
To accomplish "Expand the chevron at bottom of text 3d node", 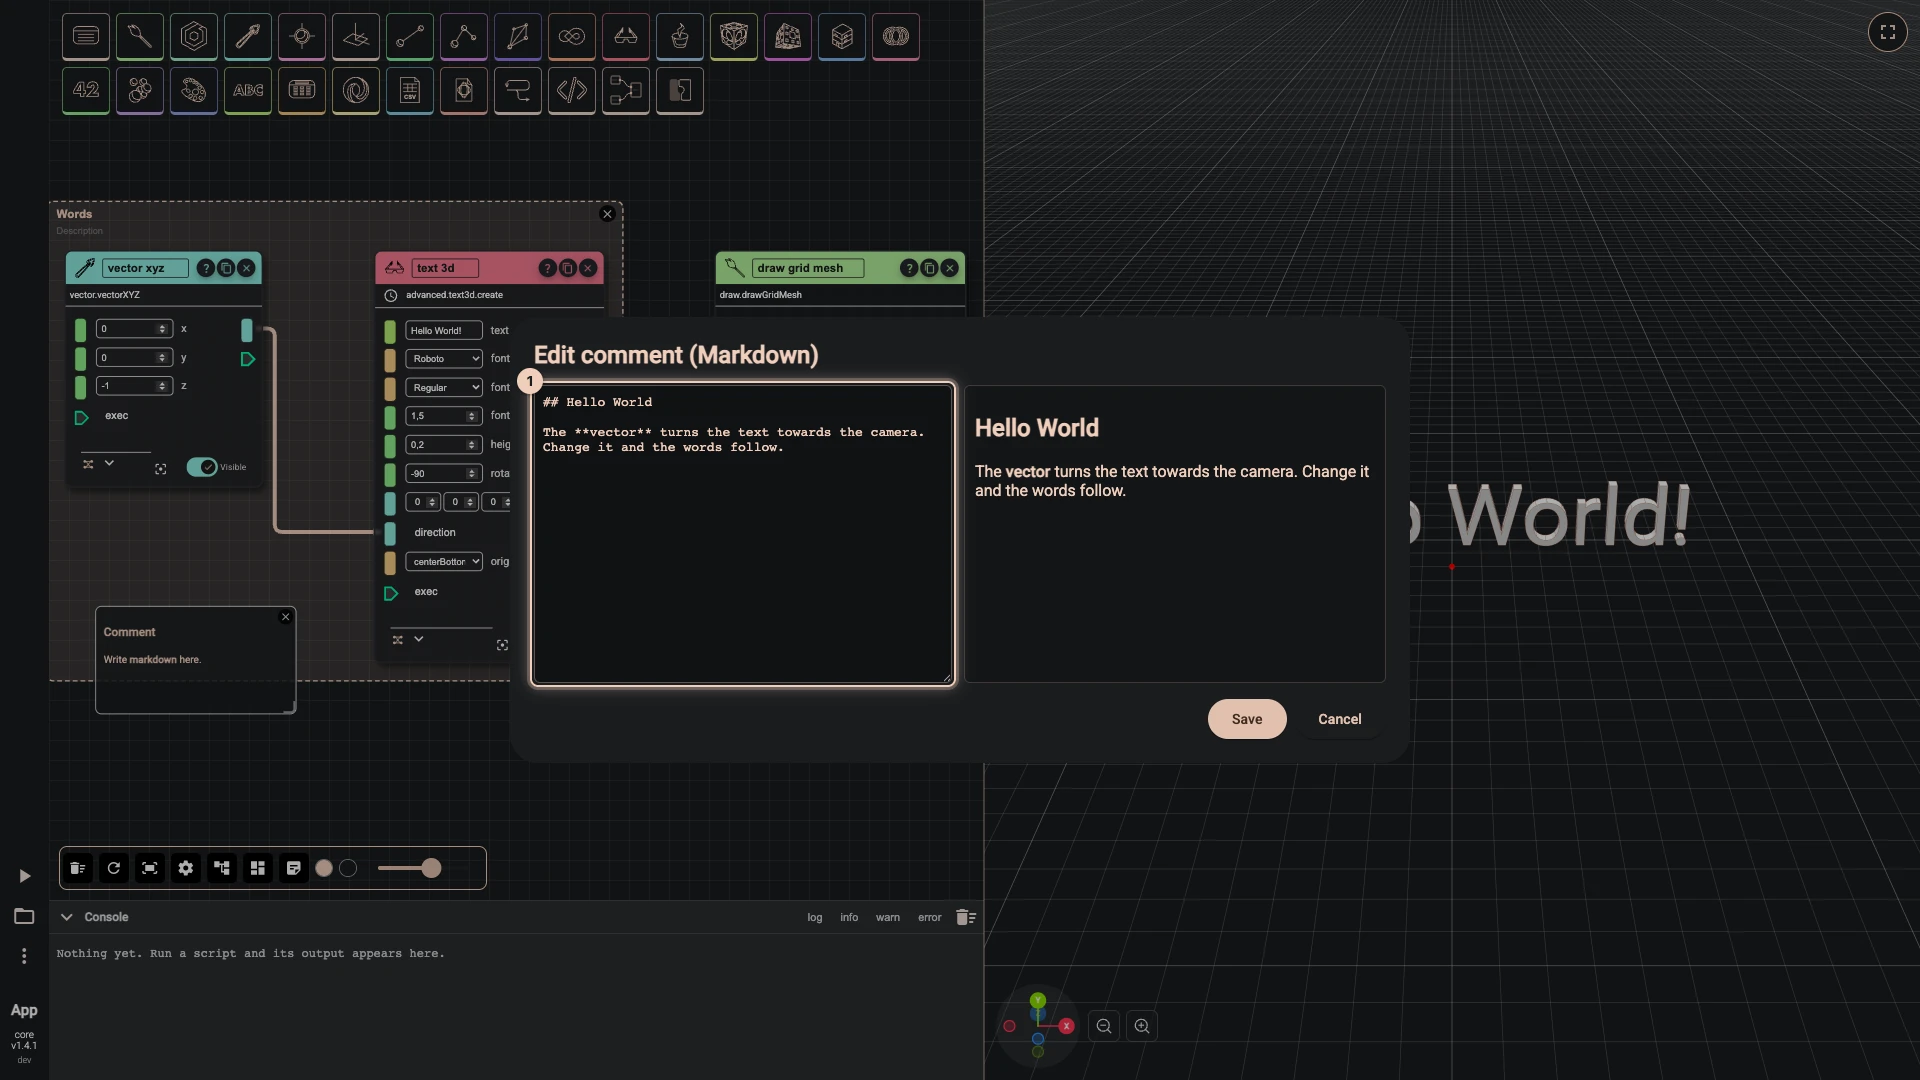I will [x=419, y=639].
